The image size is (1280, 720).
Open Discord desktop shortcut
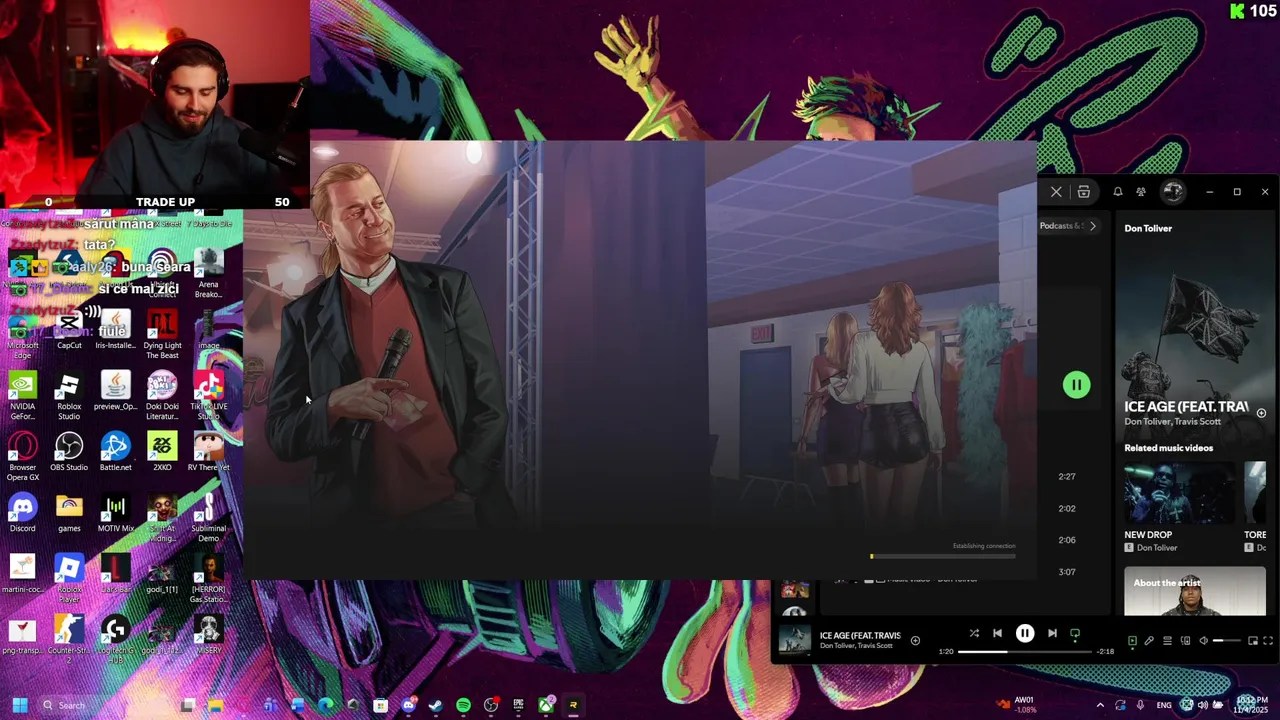(x=23, y=513)
